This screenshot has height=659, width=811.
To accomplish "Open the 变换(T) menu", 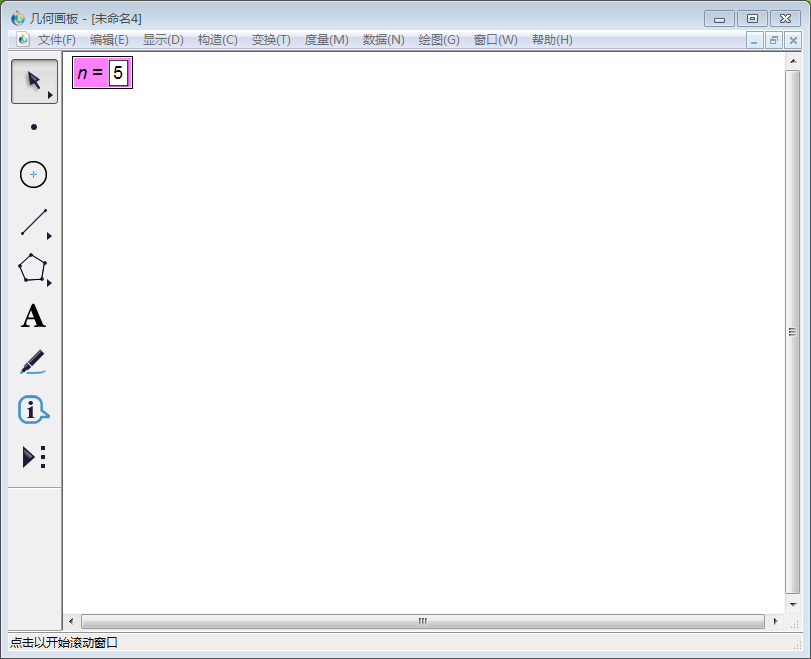I will [x=271, y=40].
